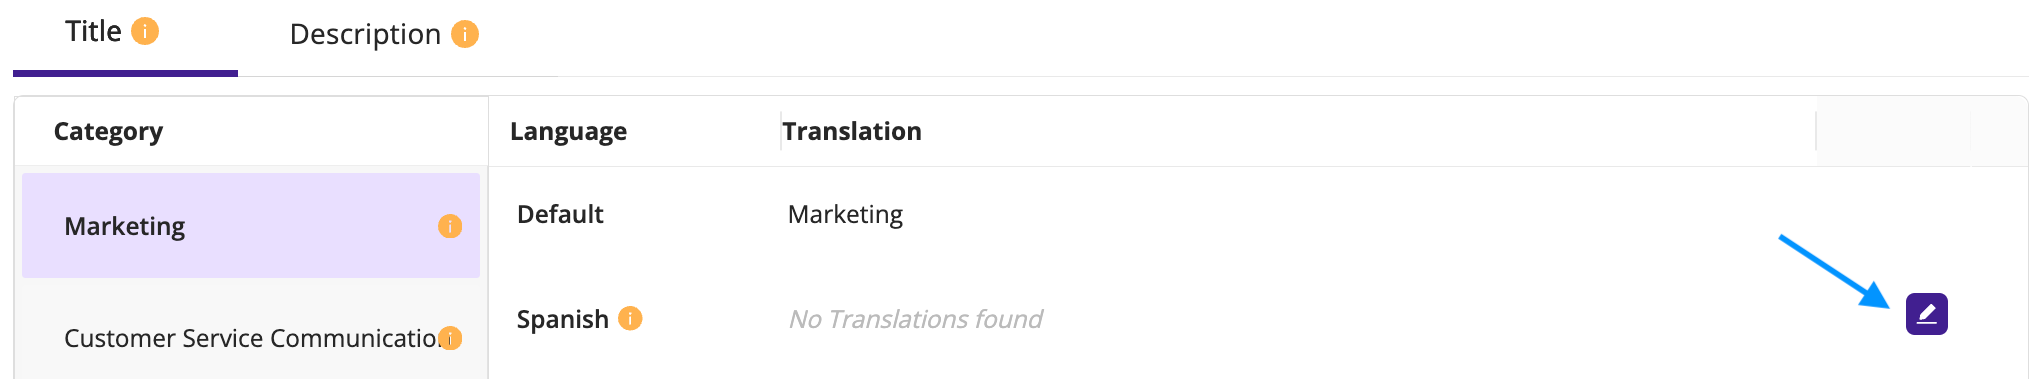The image size is (2039, 379).
Task: Click the Default language label
Action: point(560,214)
